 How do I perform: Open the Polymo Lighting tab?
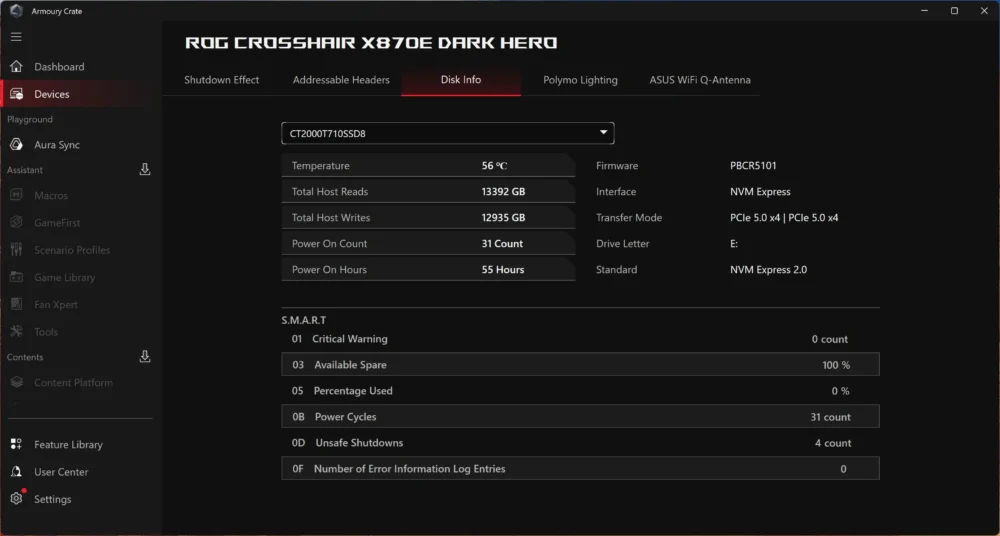[580, 80]
